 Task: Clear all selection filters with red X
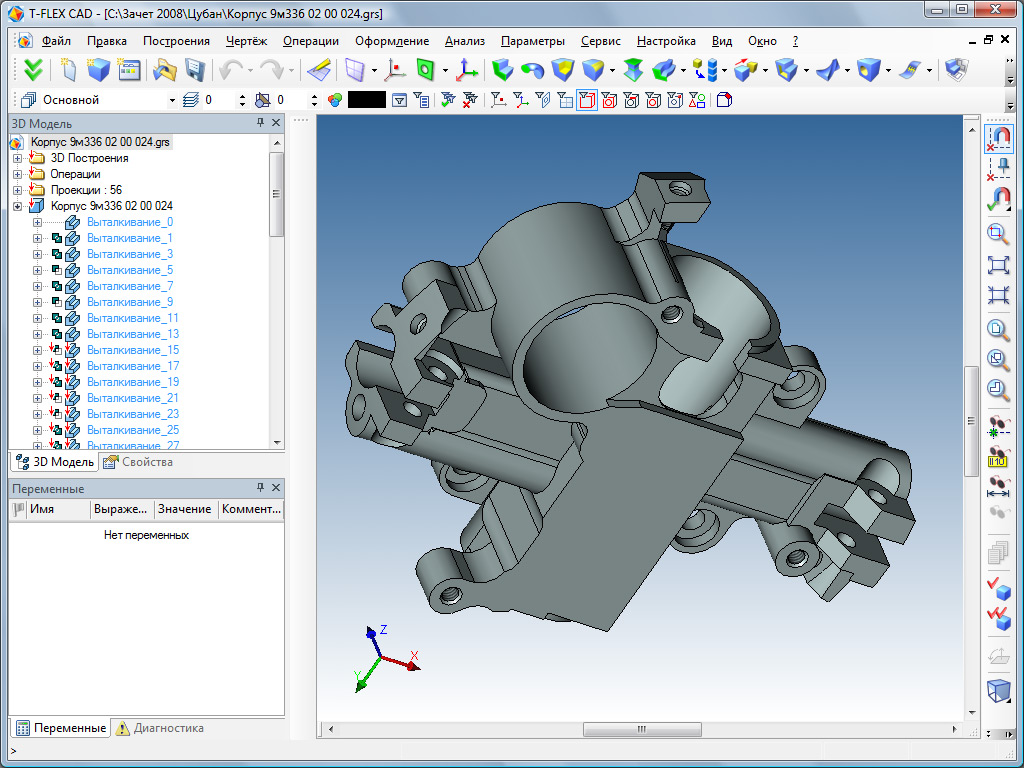(x=470, y=100)
